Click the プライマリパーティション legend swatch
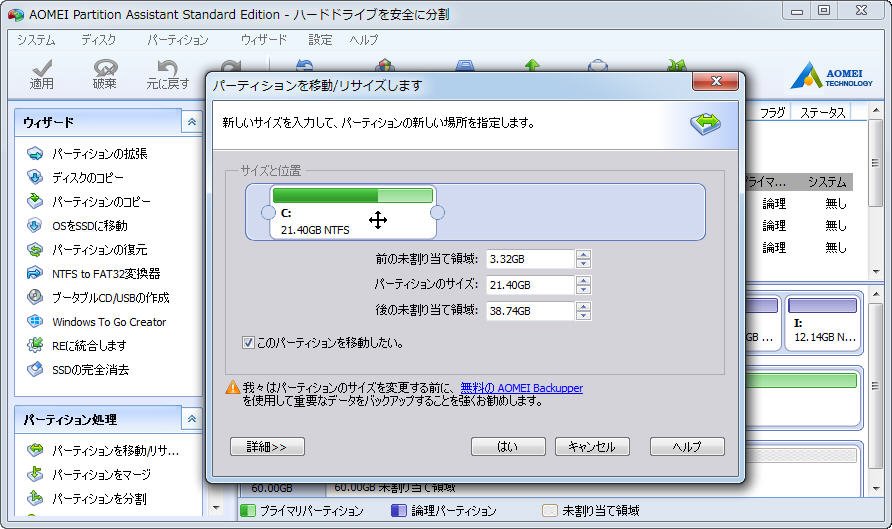The image size is (892, 529). click(x=247, y=511)
